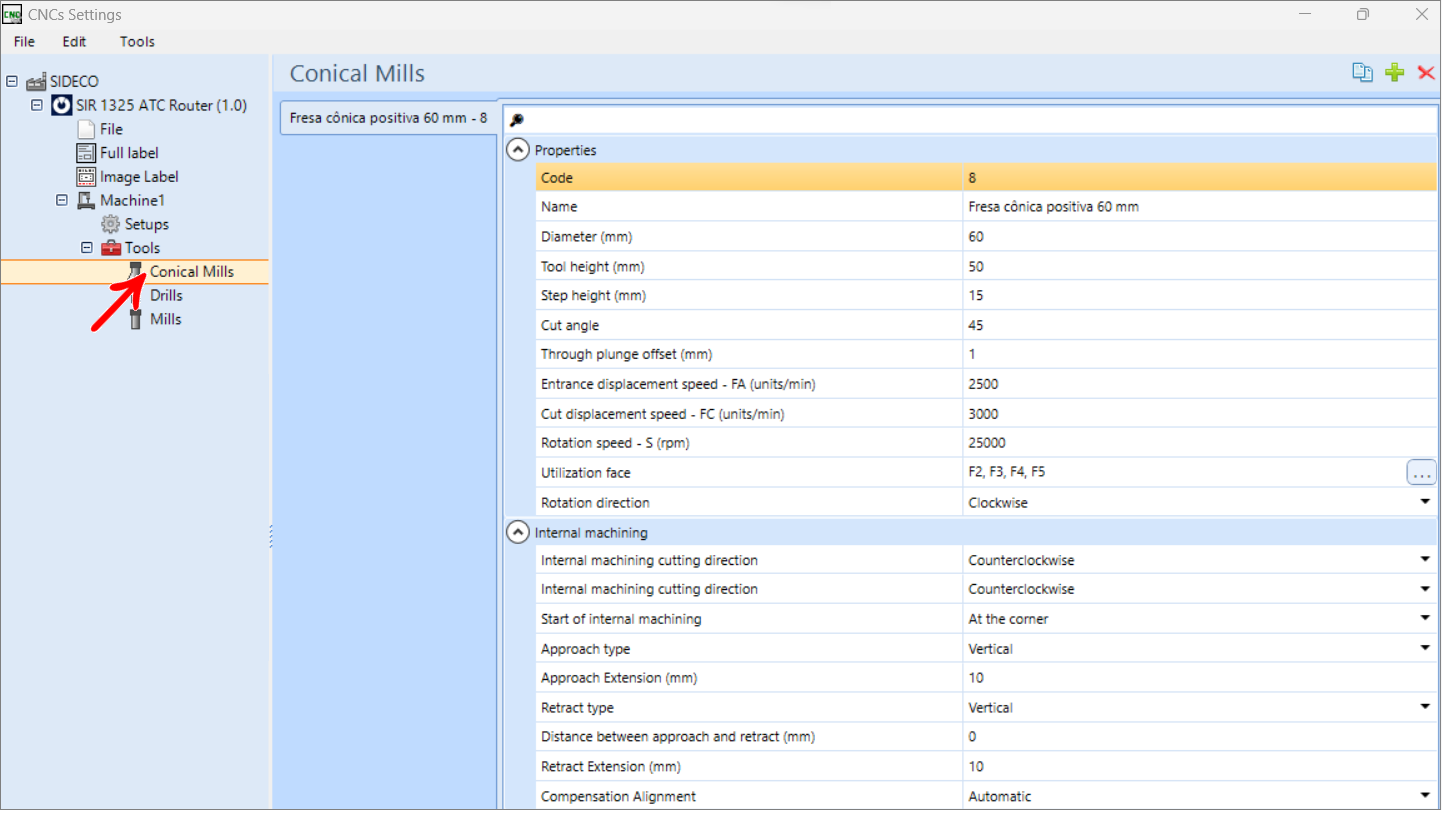Open the Tools menu in menu bar
The image size is (1448, 813).
click(137, 41)
